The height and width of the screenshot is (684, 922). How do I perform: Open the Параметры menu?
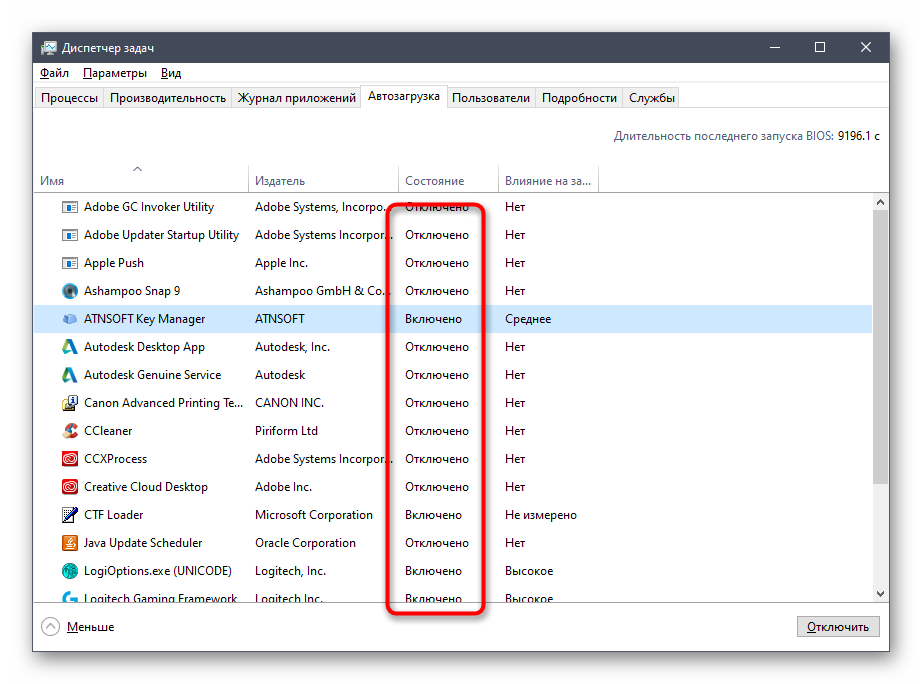pyautogui.click(x=115, y=73)
